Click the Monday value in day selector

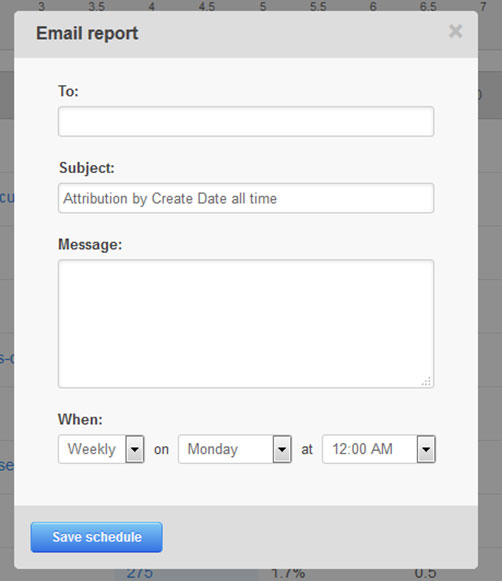[213, 449]
